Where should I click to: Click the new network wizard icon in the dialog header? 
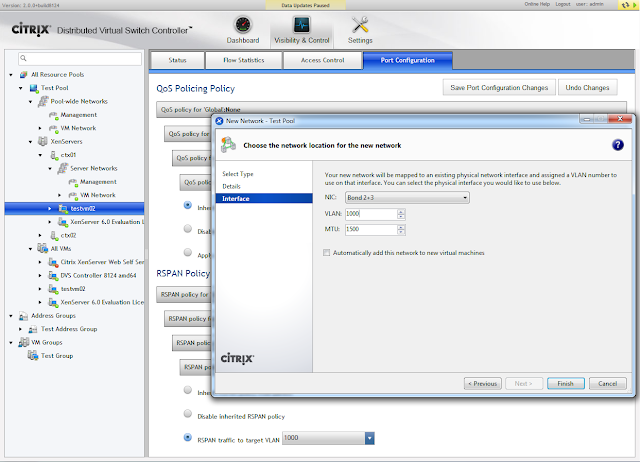[x=229, y=145]
